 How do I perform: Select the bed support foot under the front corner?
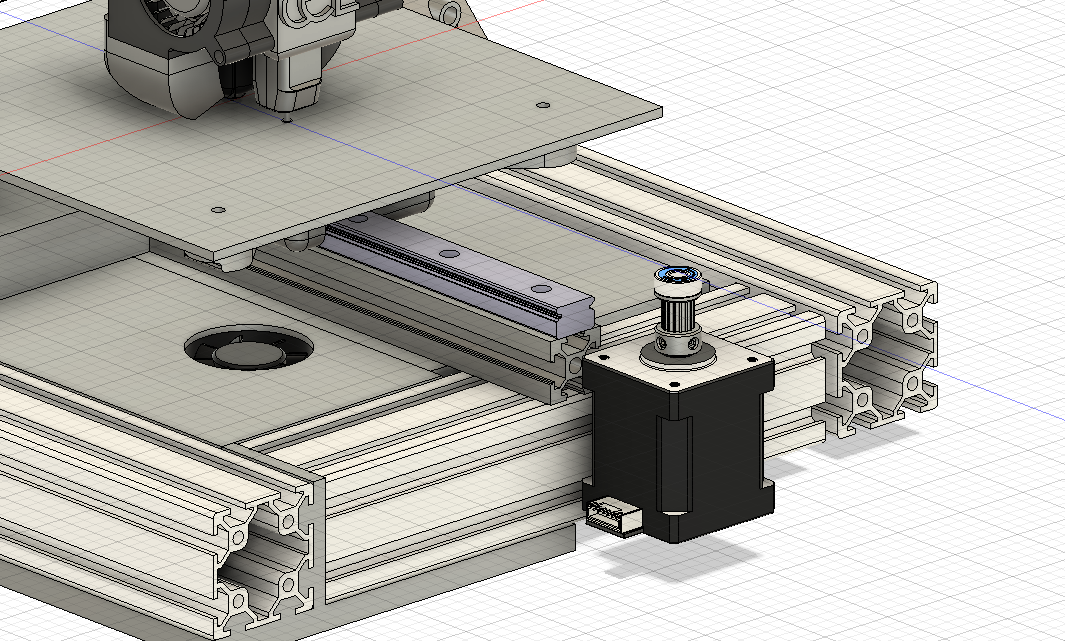(234, 261)
